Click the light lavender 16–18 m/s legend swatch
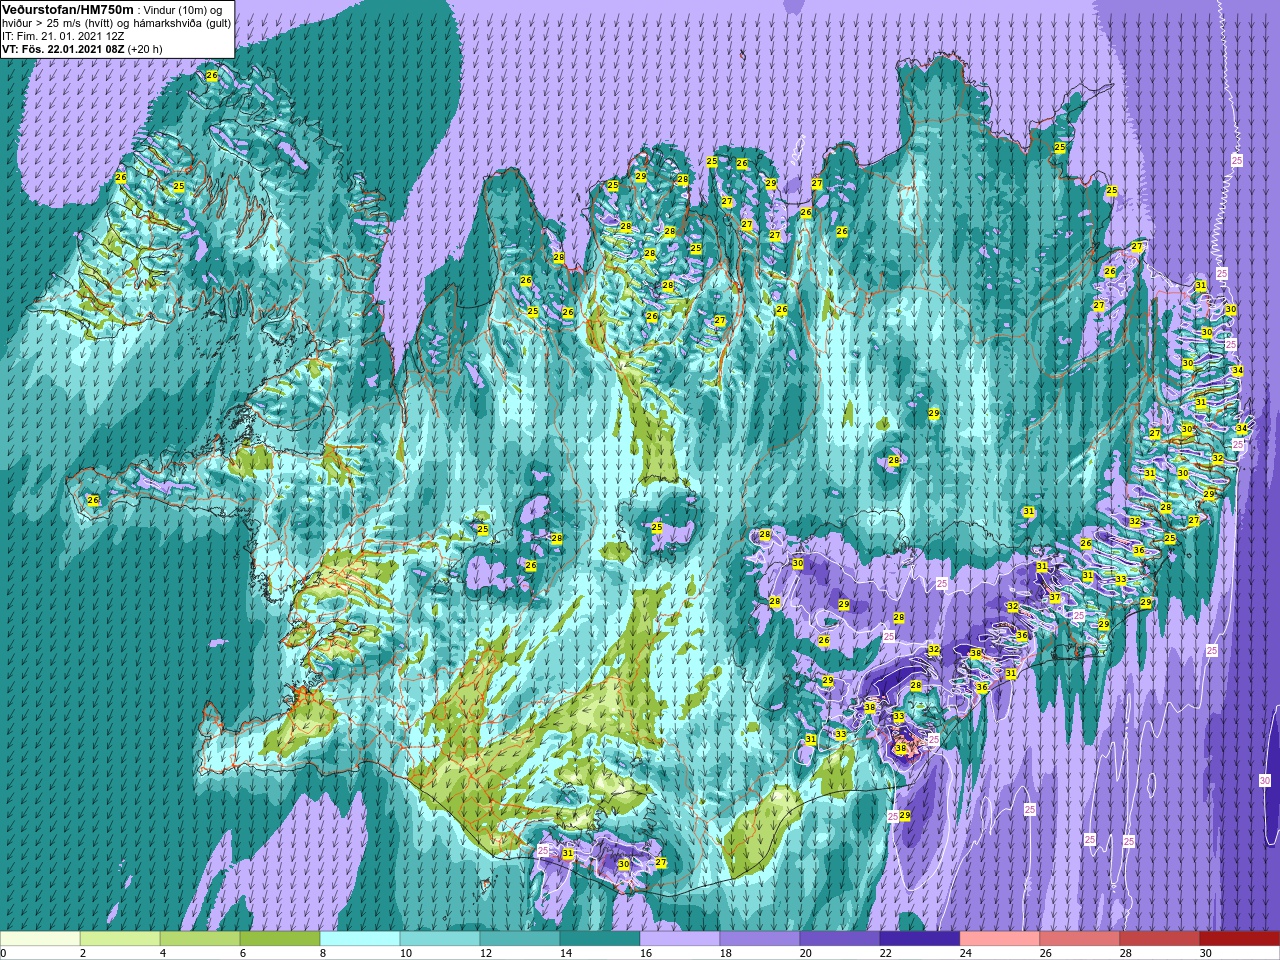 pos(680,939)
